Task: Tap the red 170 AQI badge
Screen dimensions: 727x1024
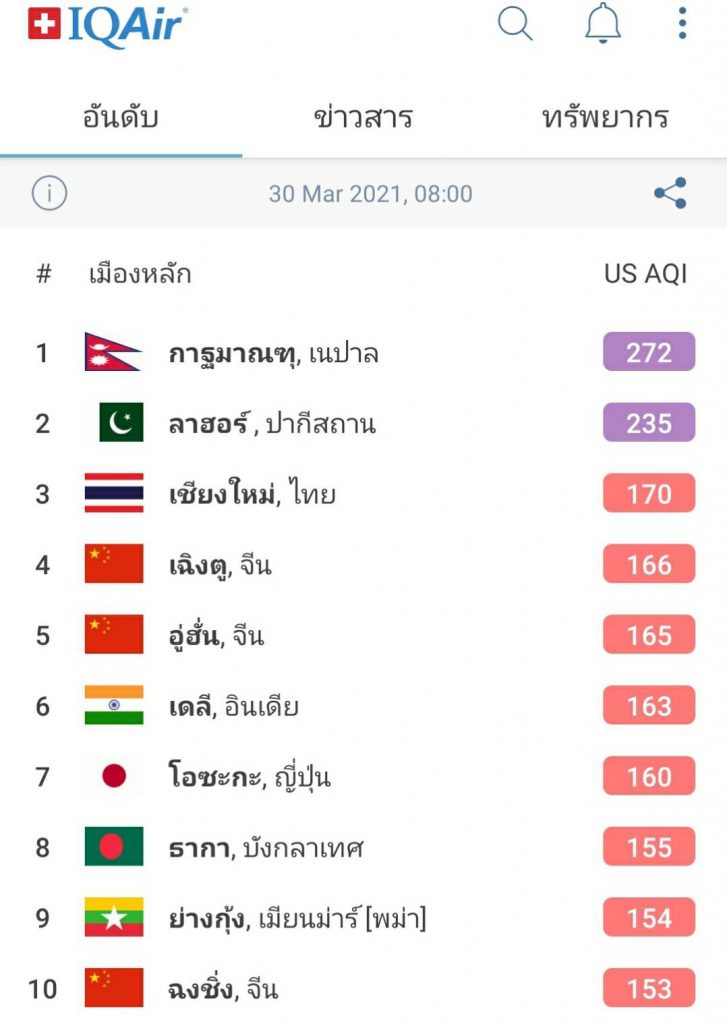Action: pos(649,493)
